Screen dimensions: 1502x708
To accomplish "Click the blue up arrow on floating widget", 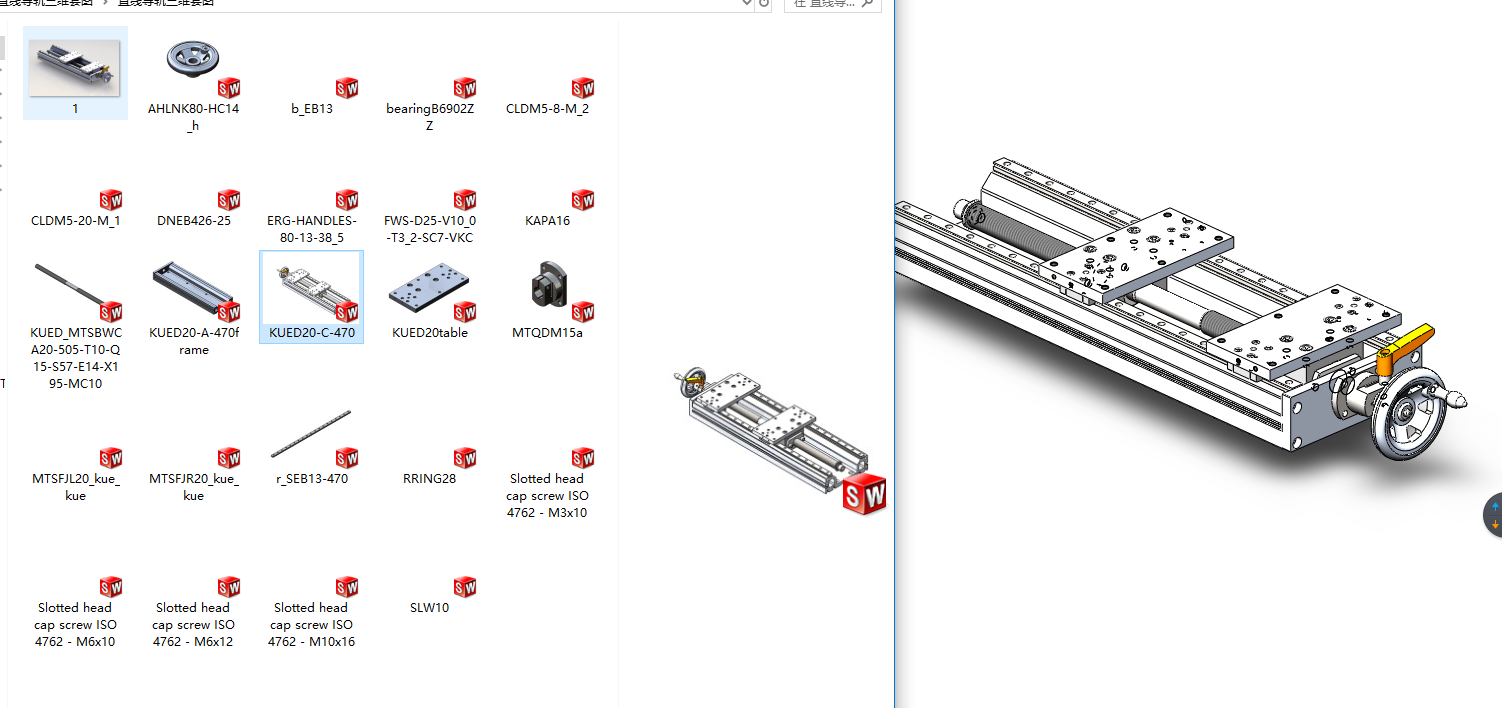I will [x=1495, y=507].
